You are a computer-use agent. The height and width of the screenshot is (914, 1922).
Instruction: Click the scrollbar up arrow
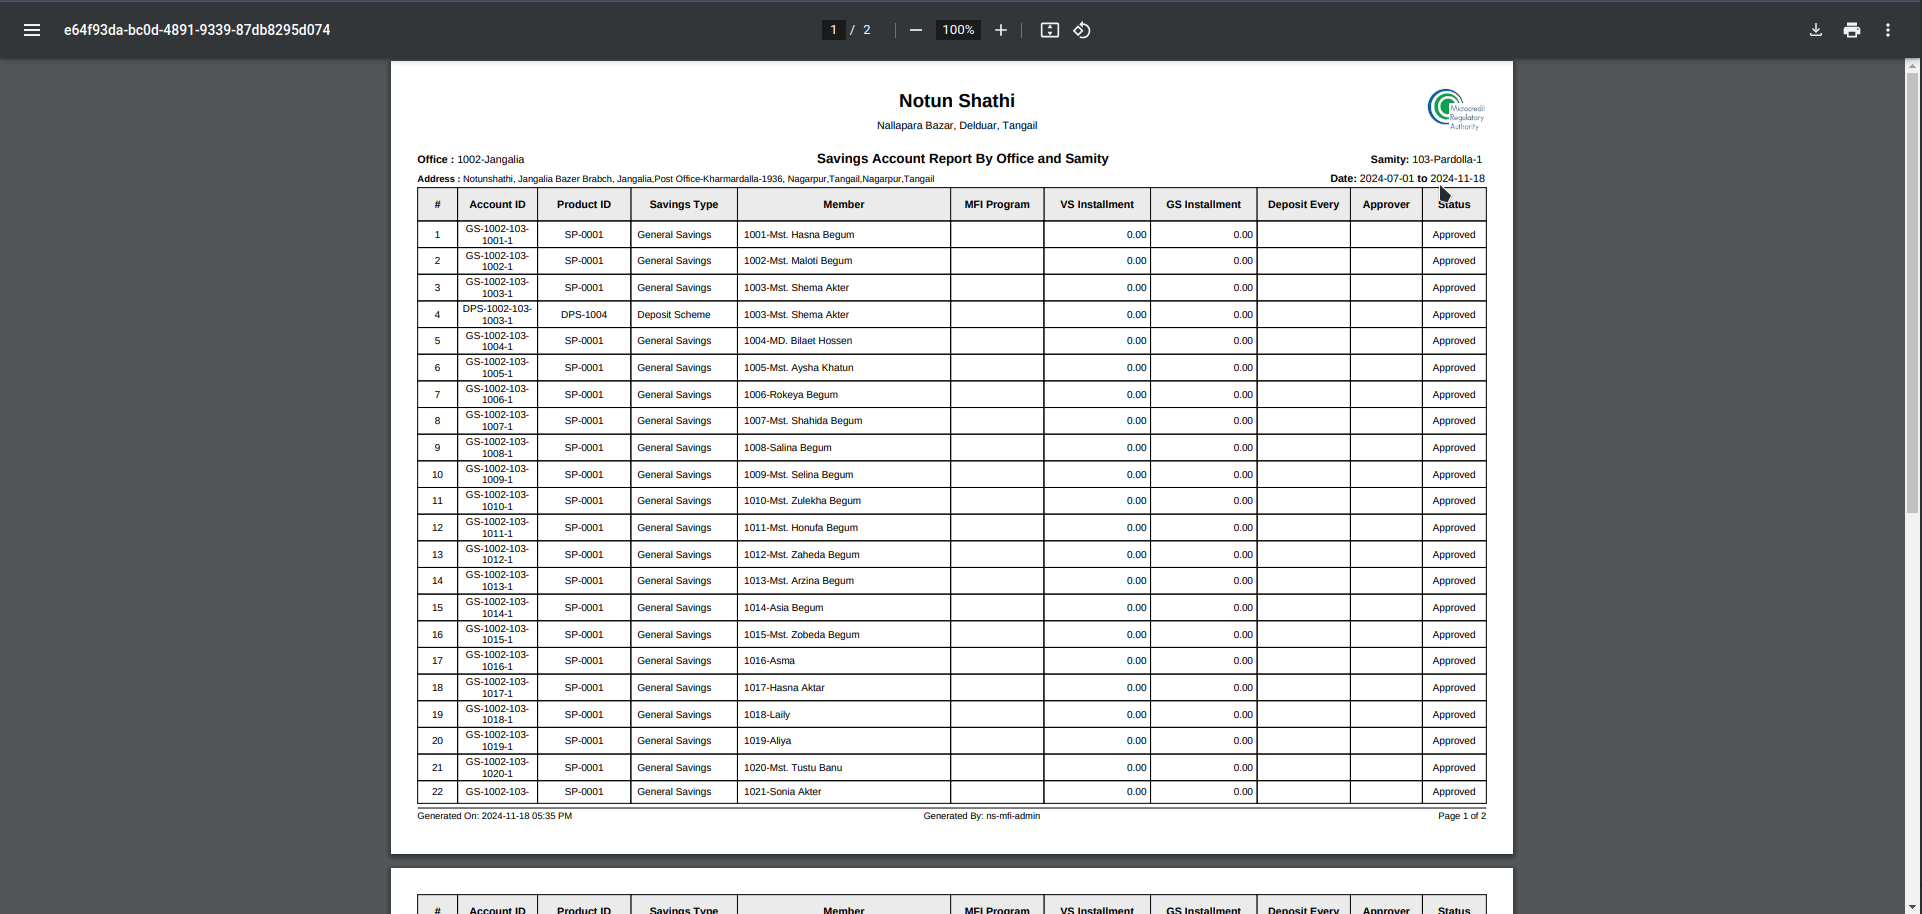point(1913,67)
